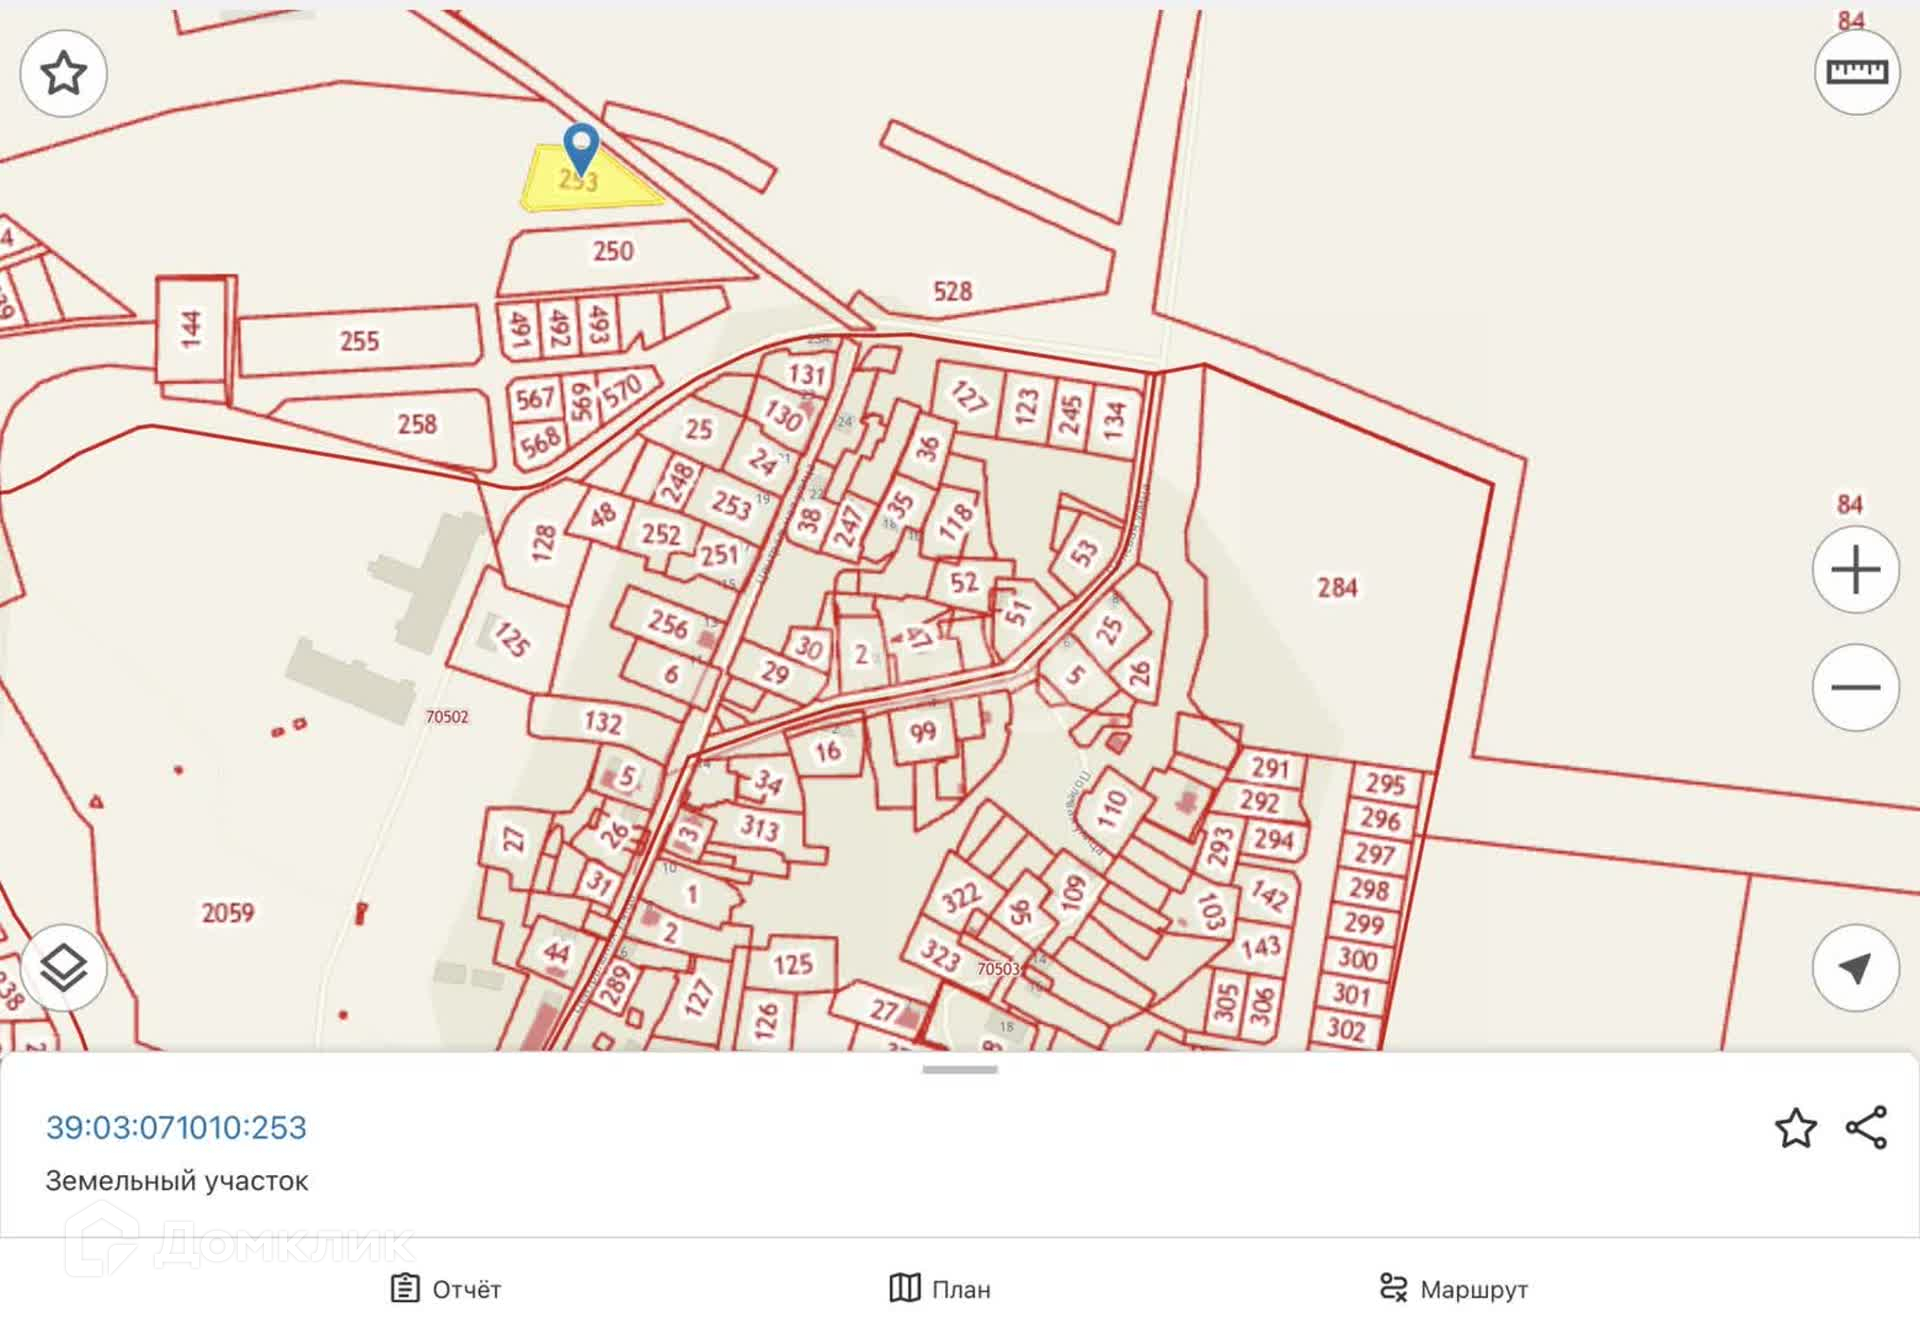Screen dimensions: 1920x1329
Task: Add parcel to favorites in info panel
Action: tap(1795, 1128)
